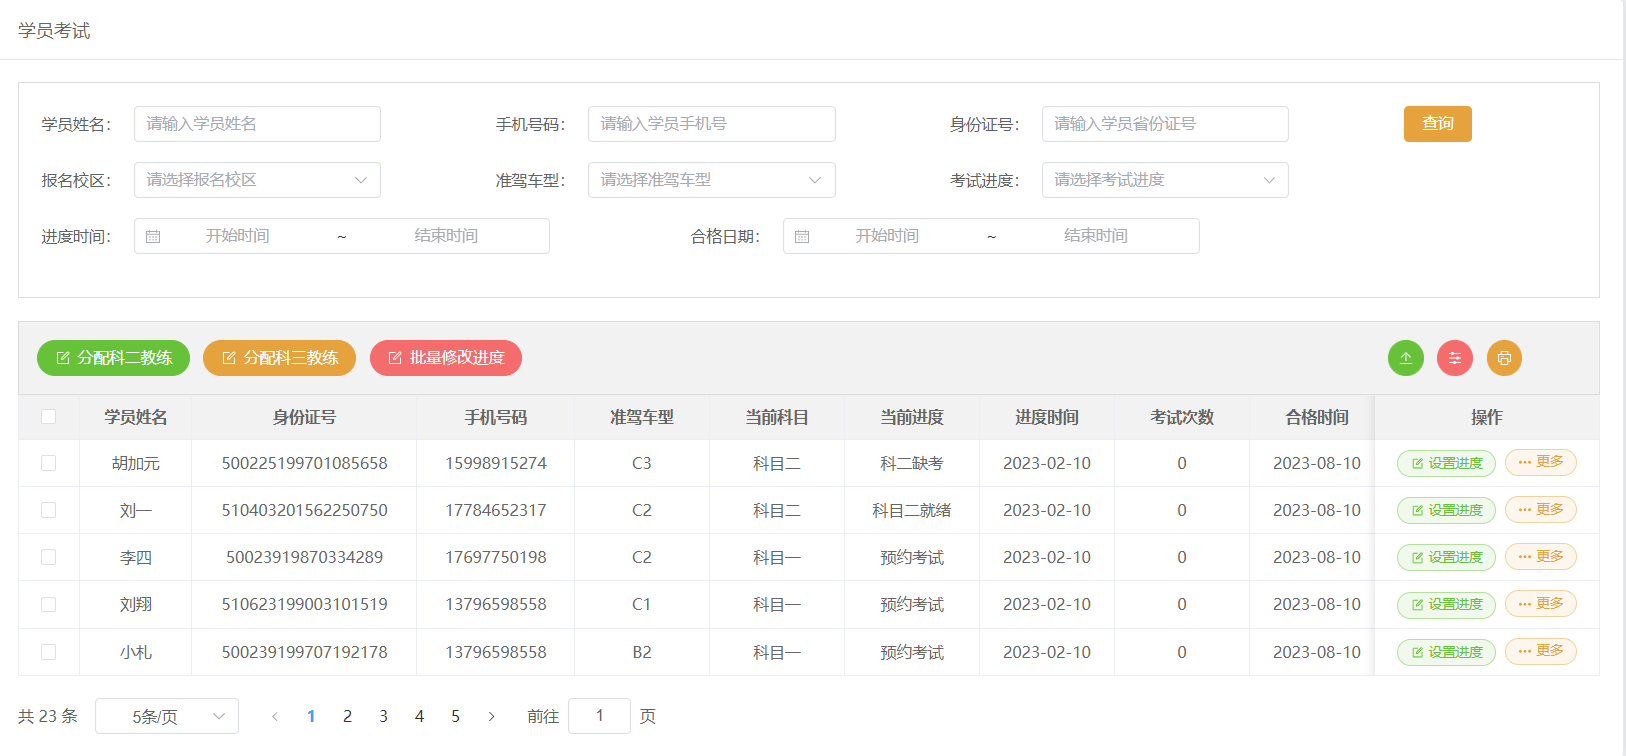This screenshot has height=756, width=1626.
Task: Click the B2 vehicle type cell
Action: [642, 652]
